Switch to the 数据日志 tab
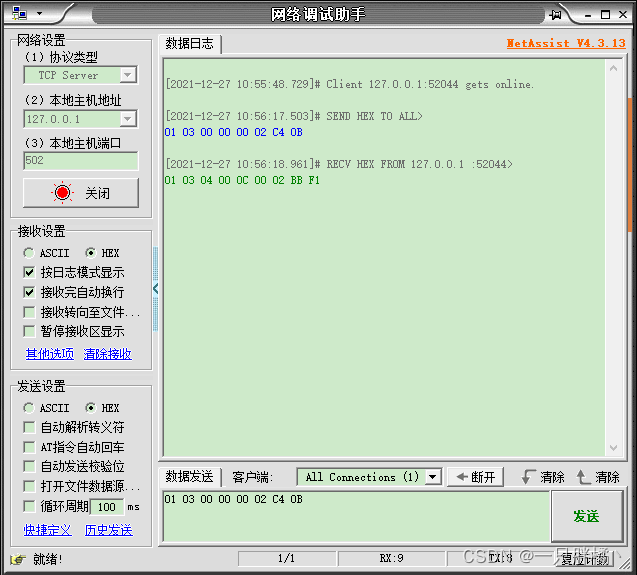Image resolution: width=637 pixels, height=575 pixels. coord(189,43)
